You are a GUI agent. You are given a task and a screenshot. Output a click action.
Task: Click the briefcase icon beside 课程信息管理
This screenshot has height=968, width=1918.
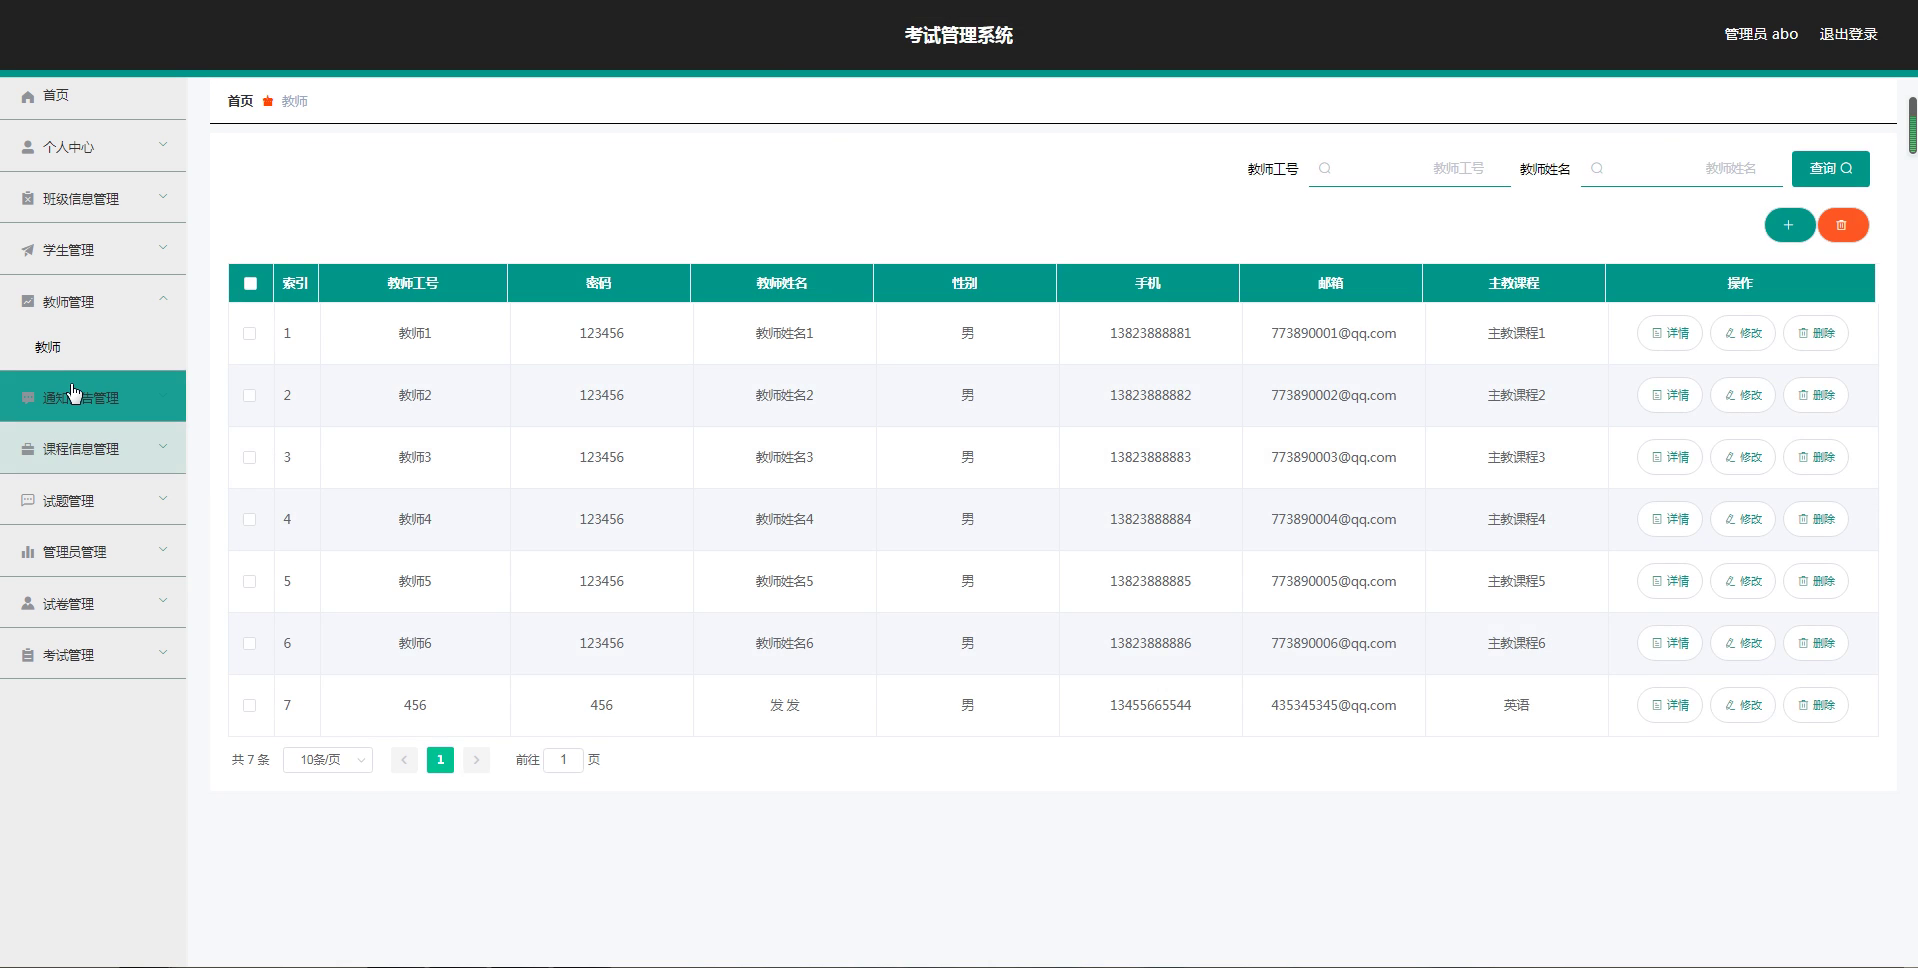[28, 449]
